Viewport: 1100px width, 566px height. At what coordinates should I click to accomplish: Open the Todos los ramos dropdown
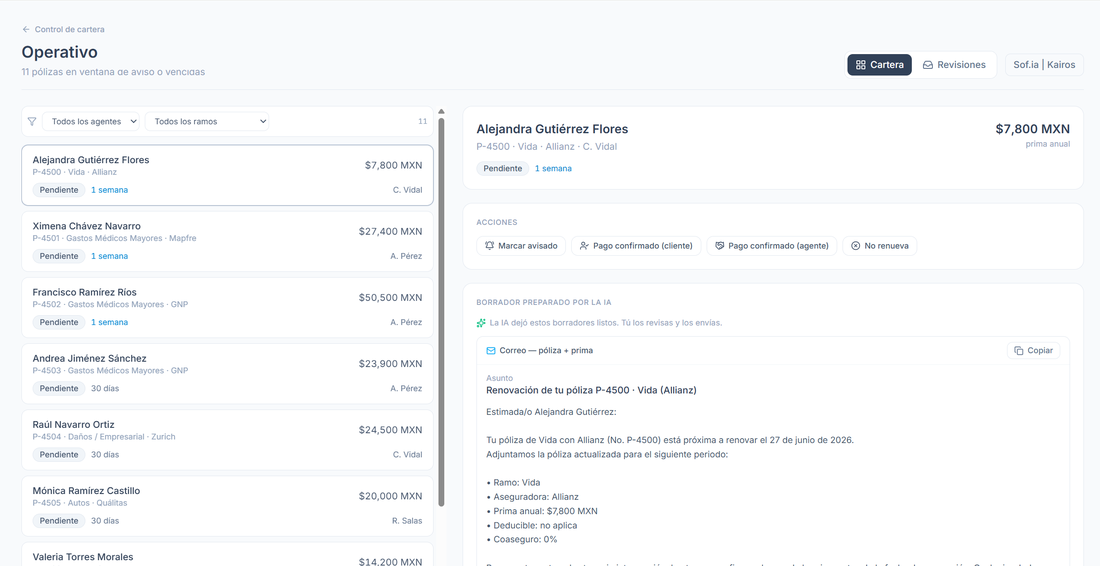coord(207,121)
